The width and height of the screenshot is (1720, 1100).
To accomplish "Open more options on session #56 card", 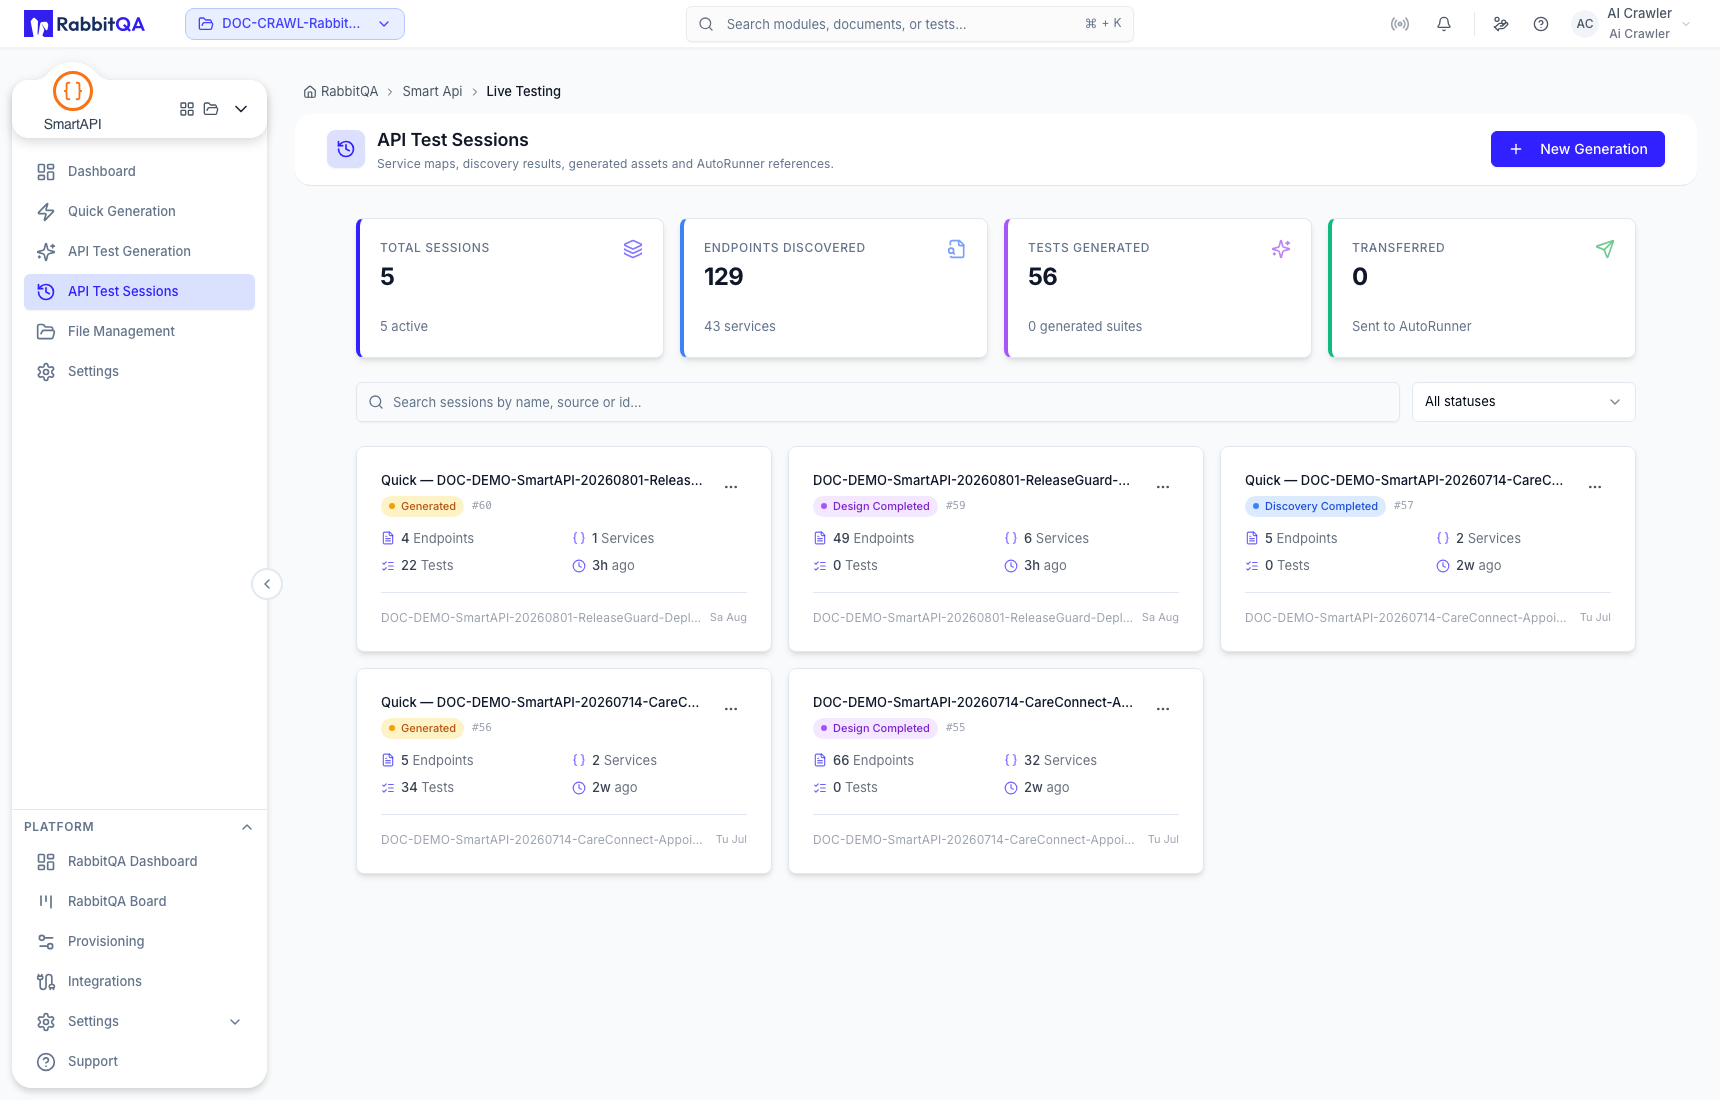I will (x=731, y=709).
